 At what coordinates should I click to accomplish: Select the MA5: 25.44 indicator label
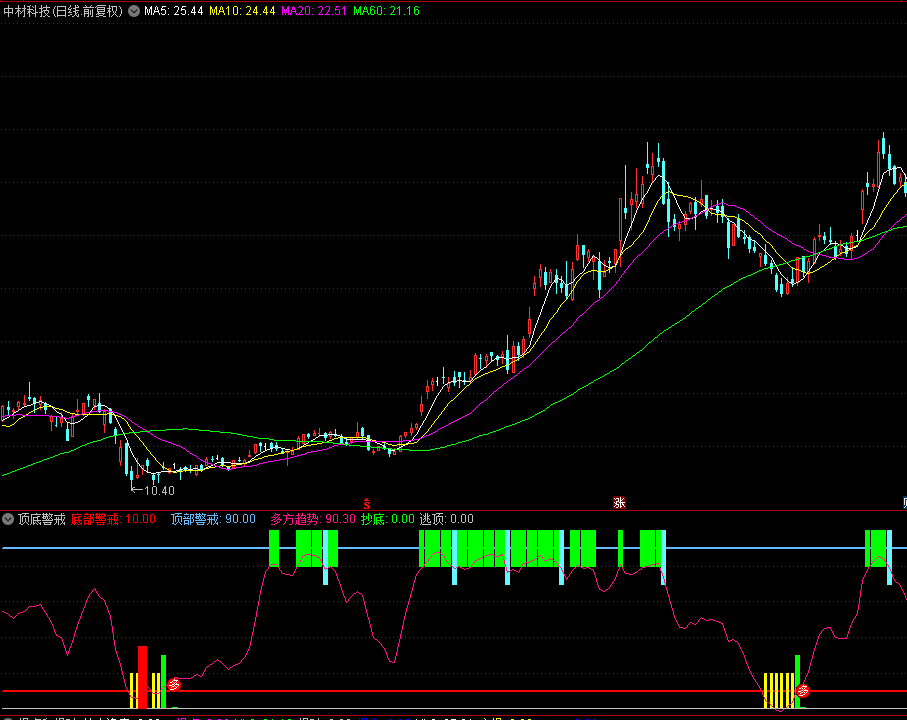[174, 11]
